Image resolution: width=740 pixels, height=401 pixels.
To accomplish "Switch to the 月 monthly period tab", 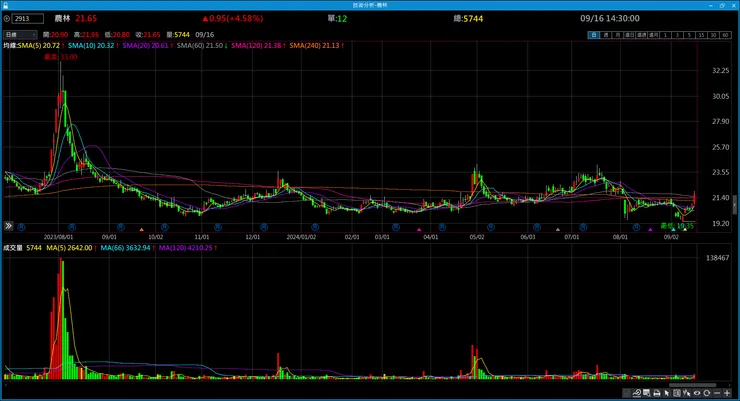I will click(x=618, y=35).
